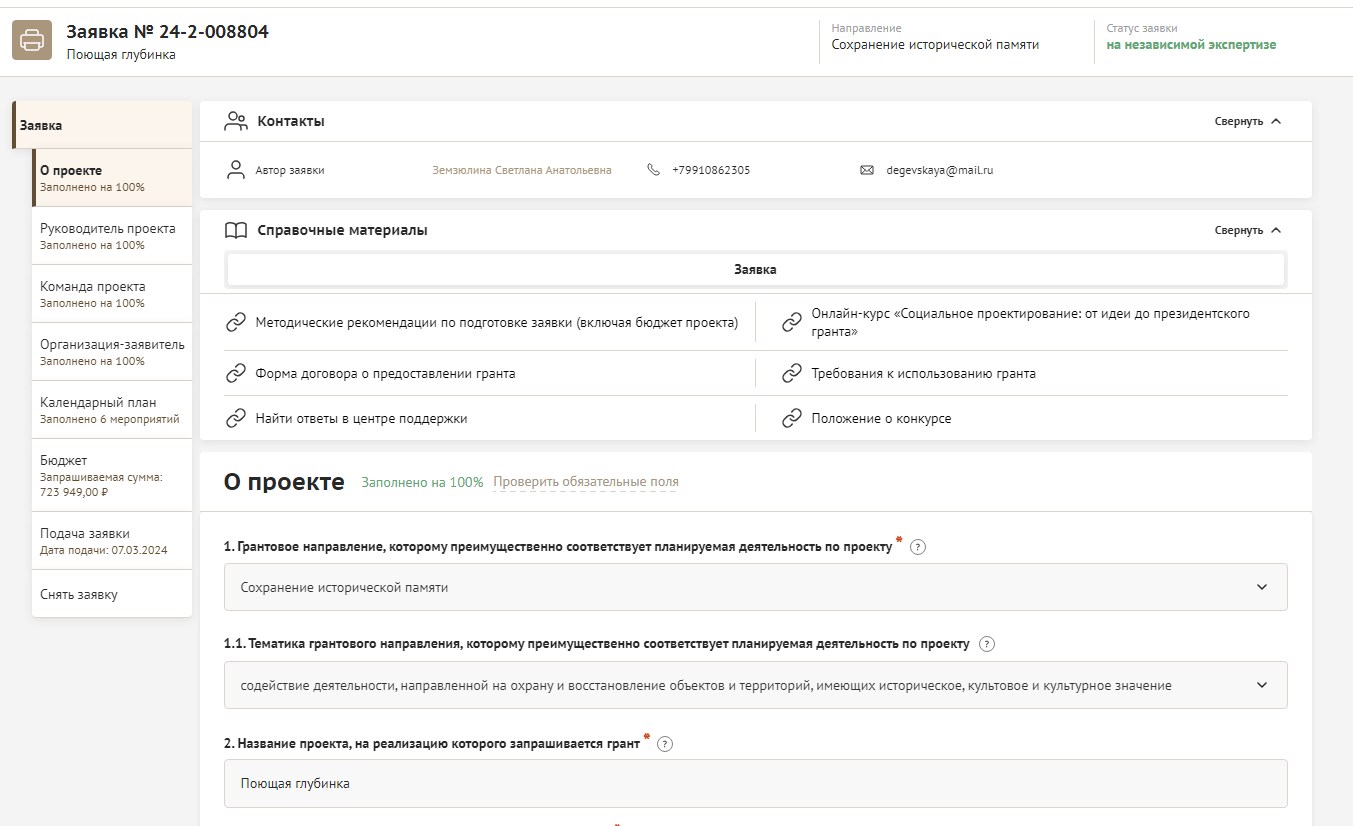Click help icon of question 1 Грантовое направление
The width and height of the screenshot is (1353, 826).
918,547
